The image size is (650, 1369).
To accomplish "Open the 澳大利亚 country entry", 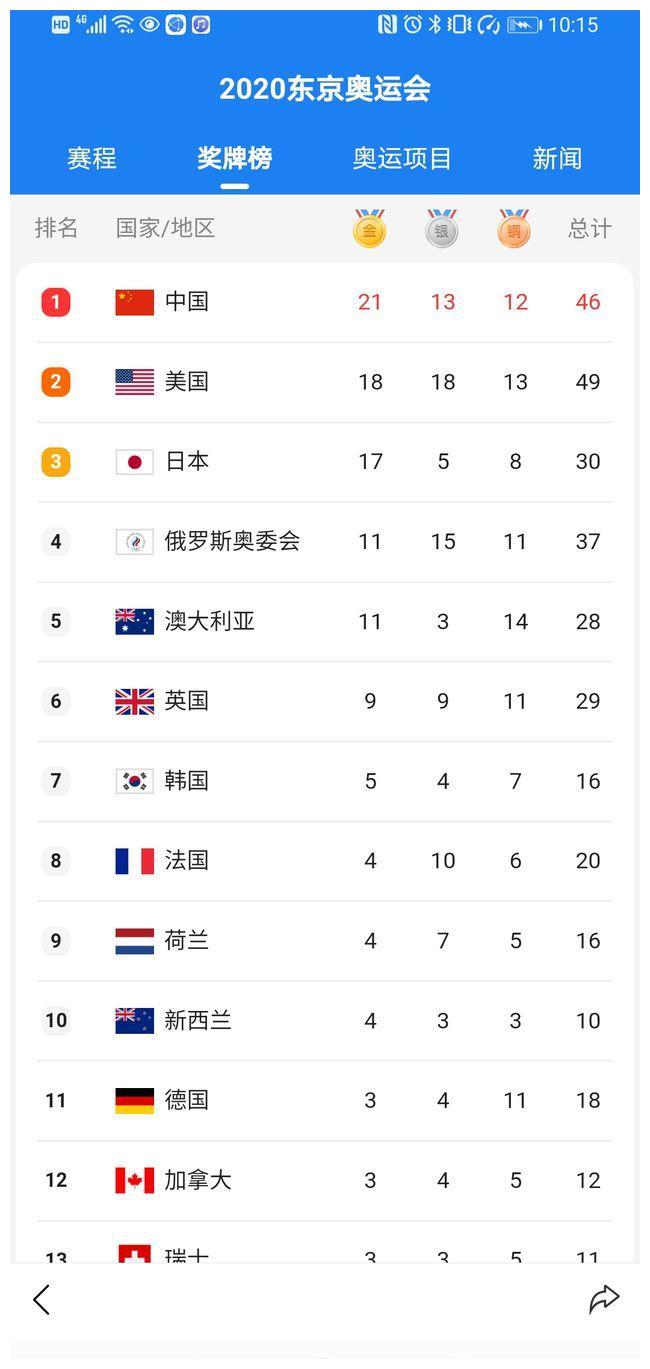I will click(x=209, y=621).
